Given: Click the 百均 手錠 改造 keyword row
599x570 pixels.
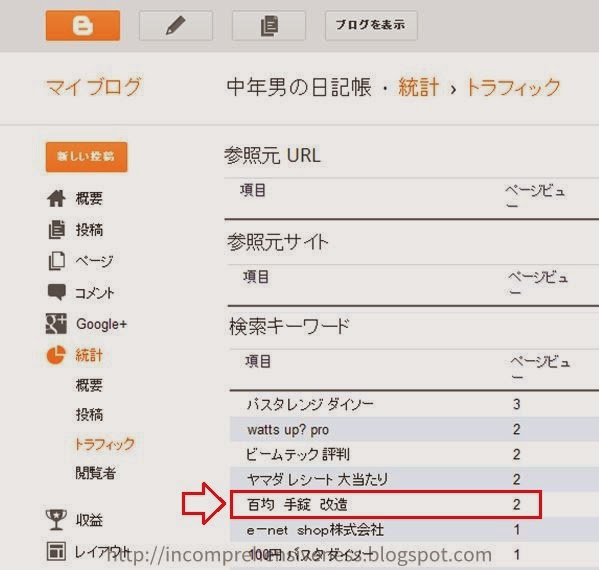Looking at the screenshot, I should click(x=386, y=505).
